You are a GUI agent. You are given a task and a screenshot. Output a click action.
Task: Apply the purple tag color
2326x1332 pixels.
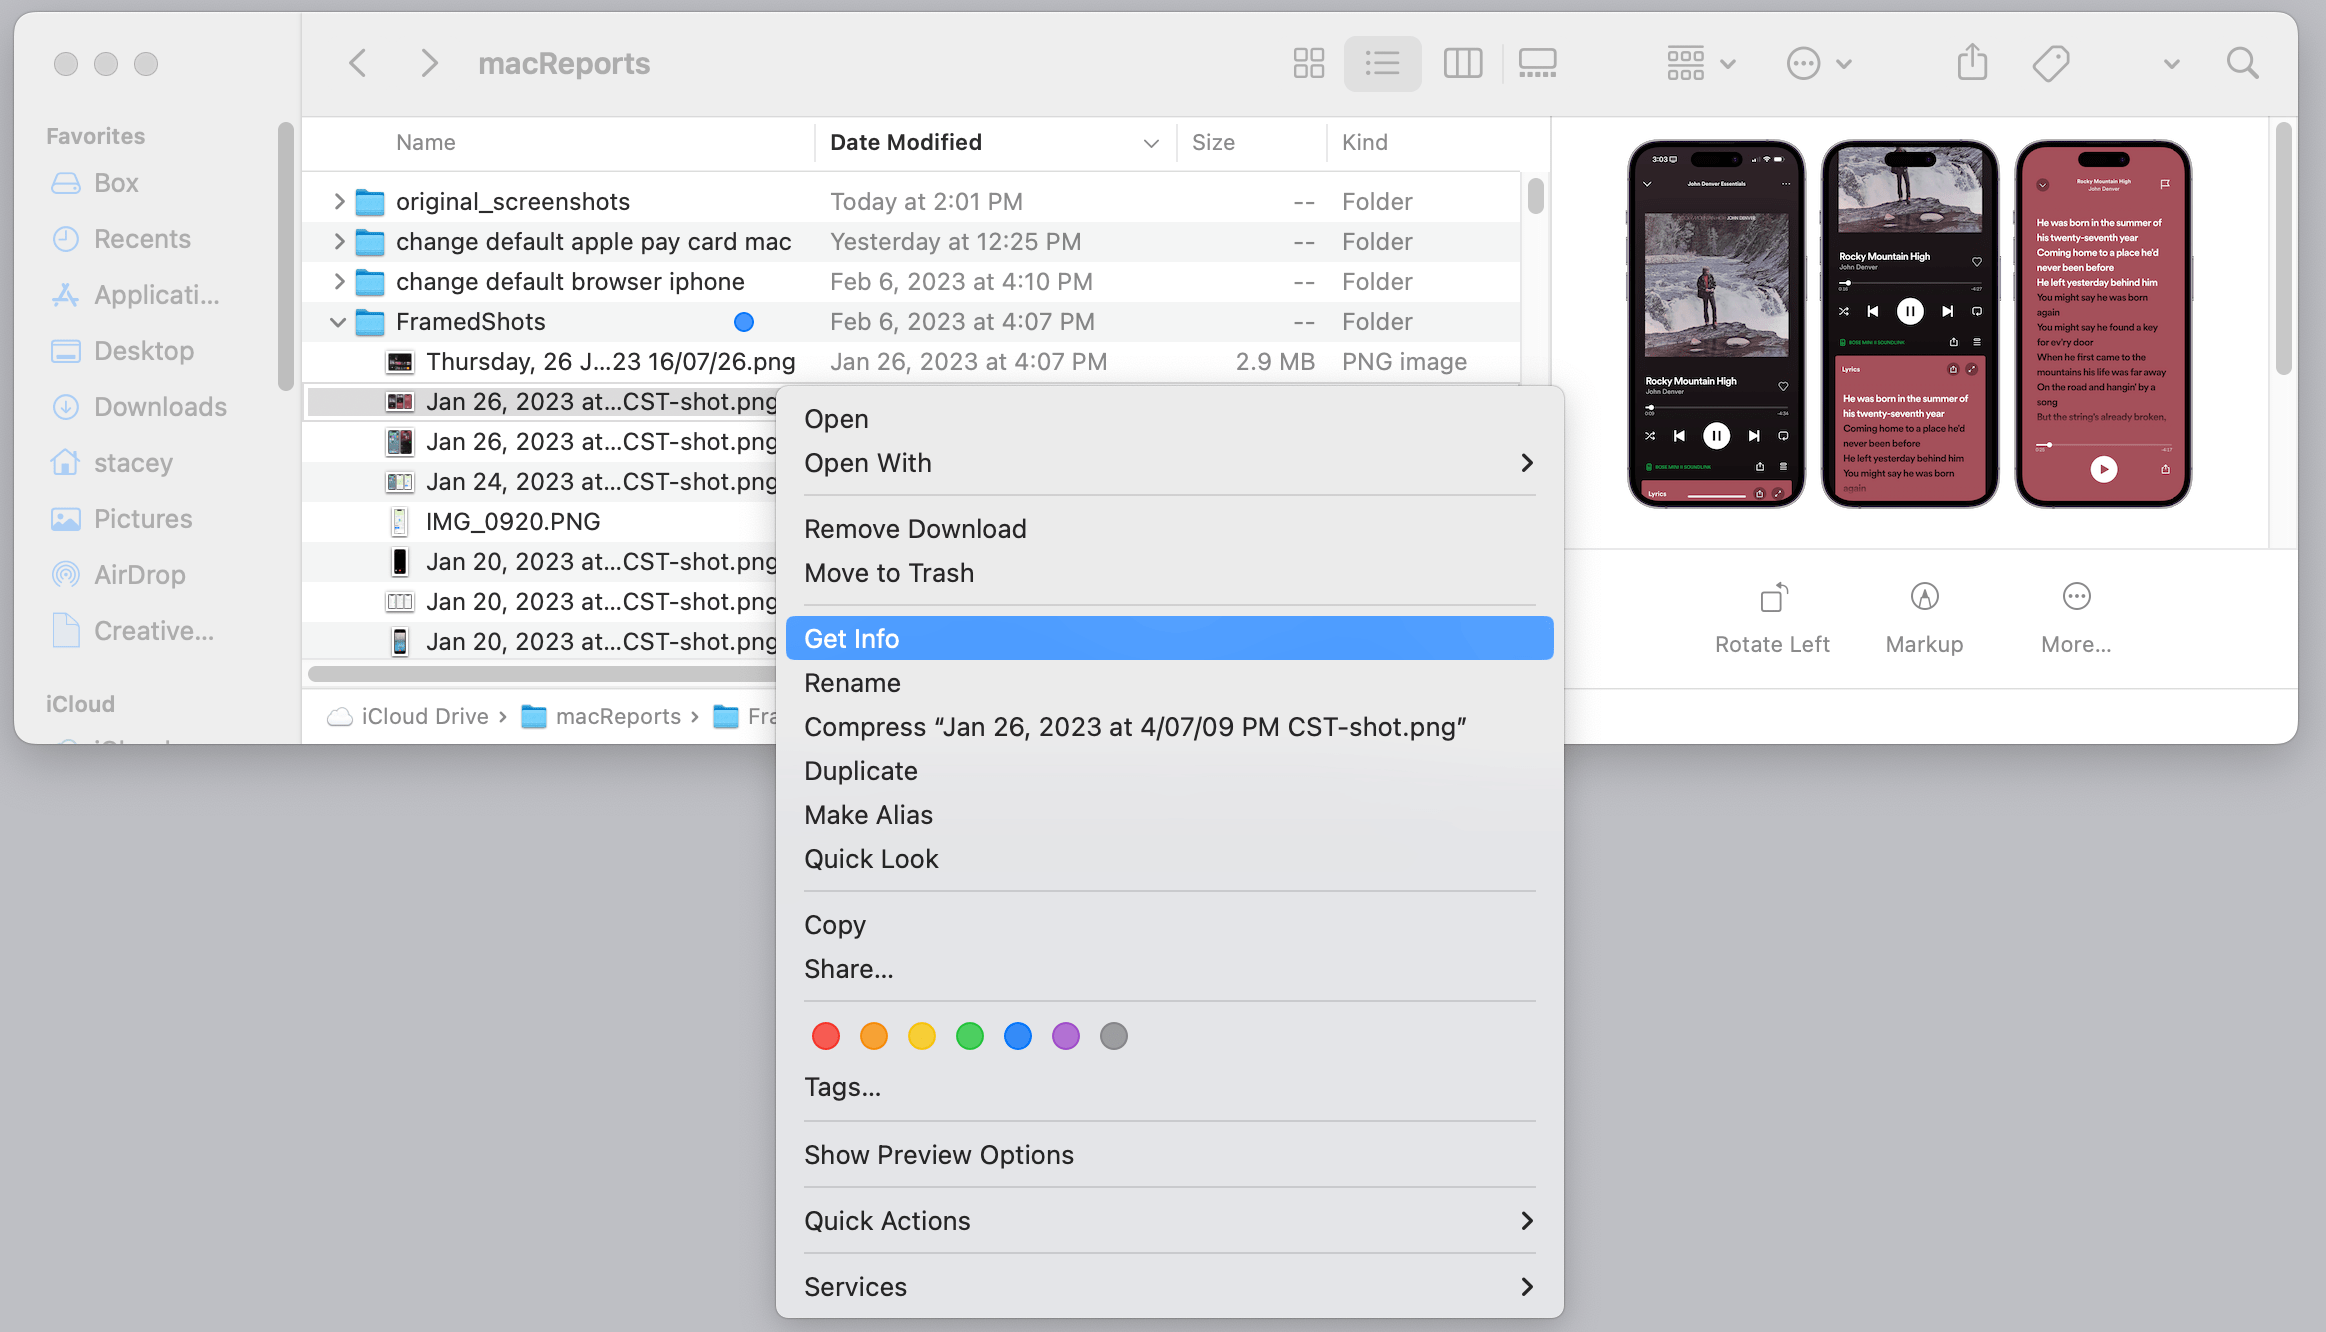pos(1066,1036)
